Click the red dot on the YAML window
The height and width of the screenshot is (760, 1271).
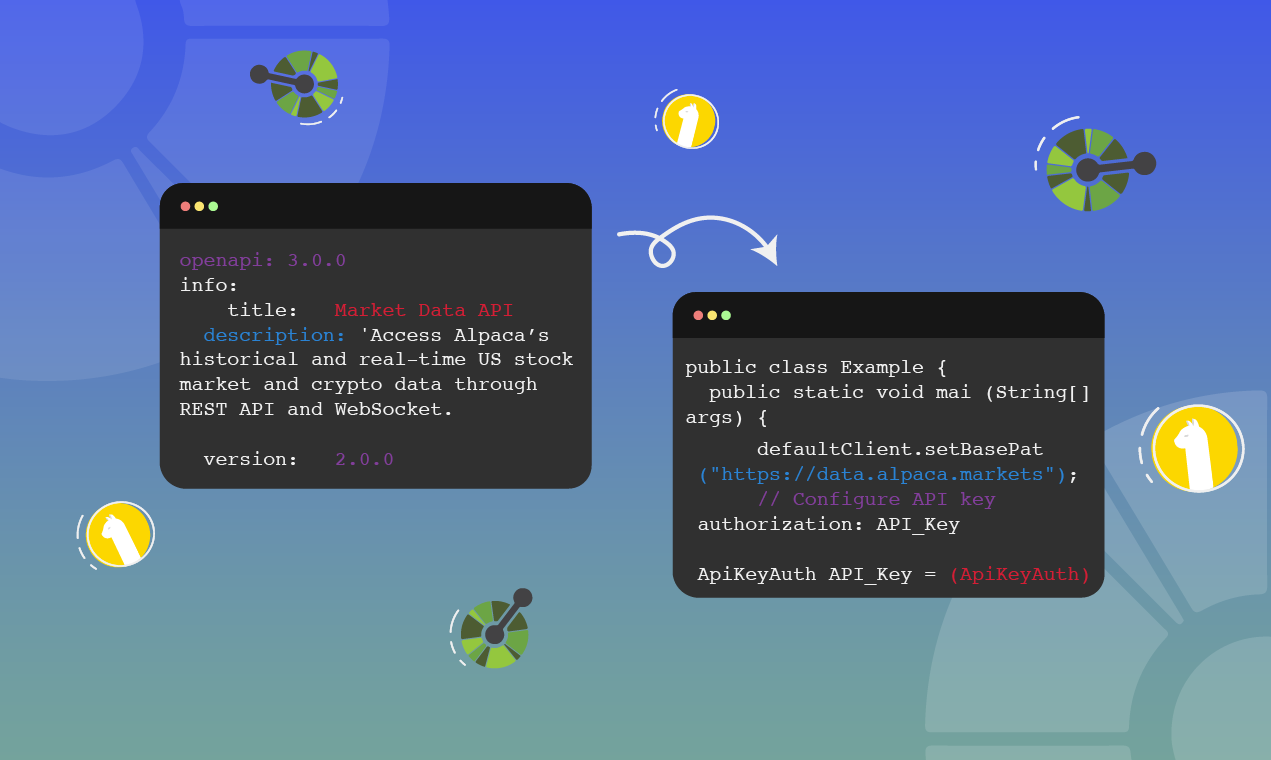click(185, 206)
